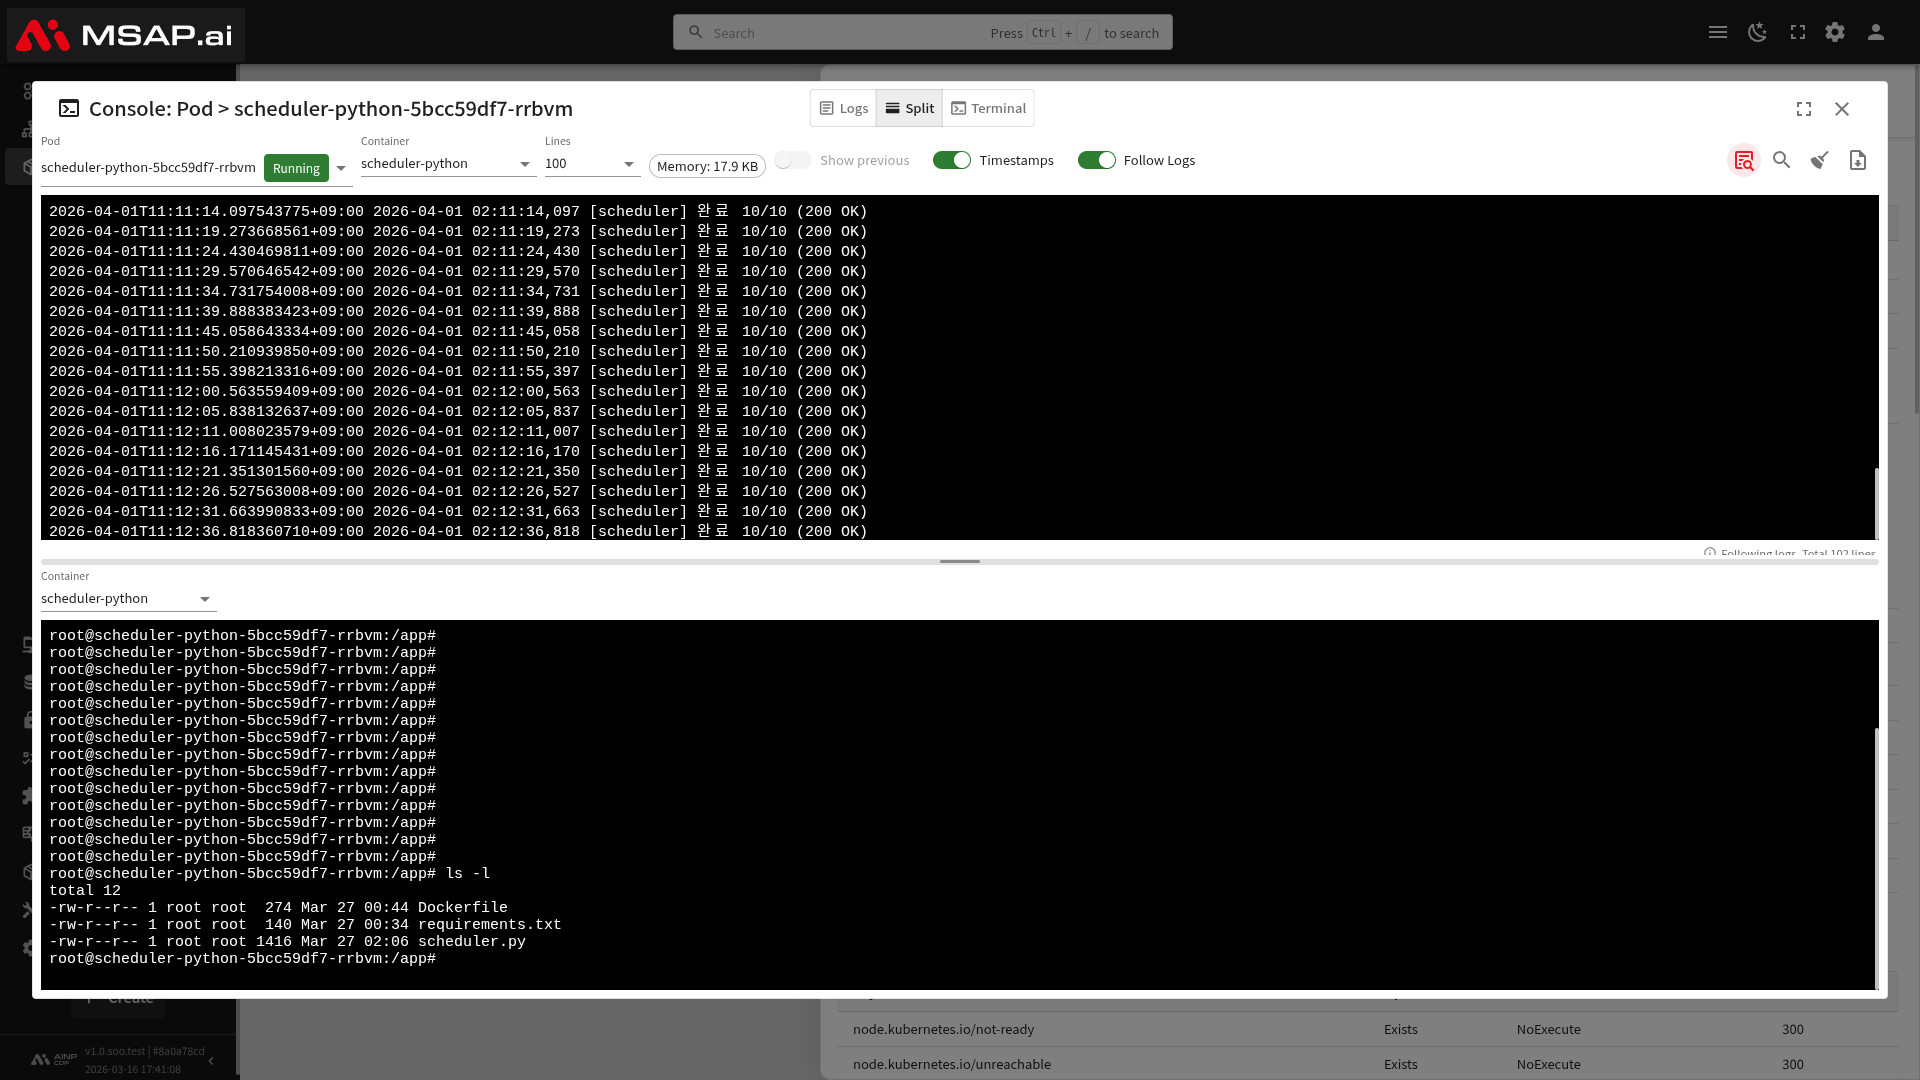Enable the Show previous toggle
Image resolution: width=1920 pixels, height=1080 pixels.
click(793, 160)
